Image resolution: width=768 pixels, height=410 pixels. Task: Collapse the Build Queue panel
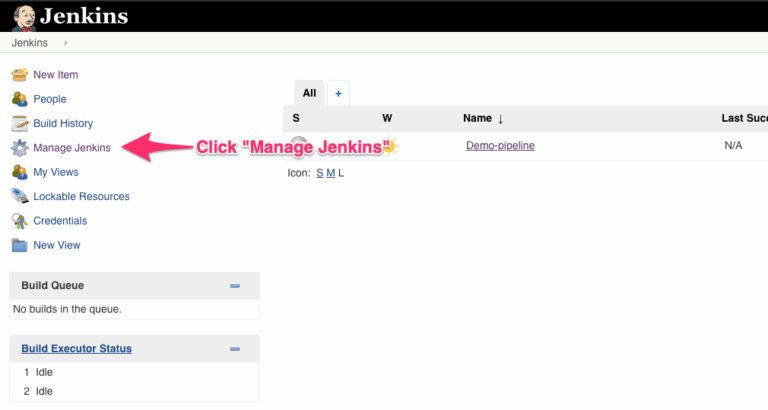tap(235, 286)
